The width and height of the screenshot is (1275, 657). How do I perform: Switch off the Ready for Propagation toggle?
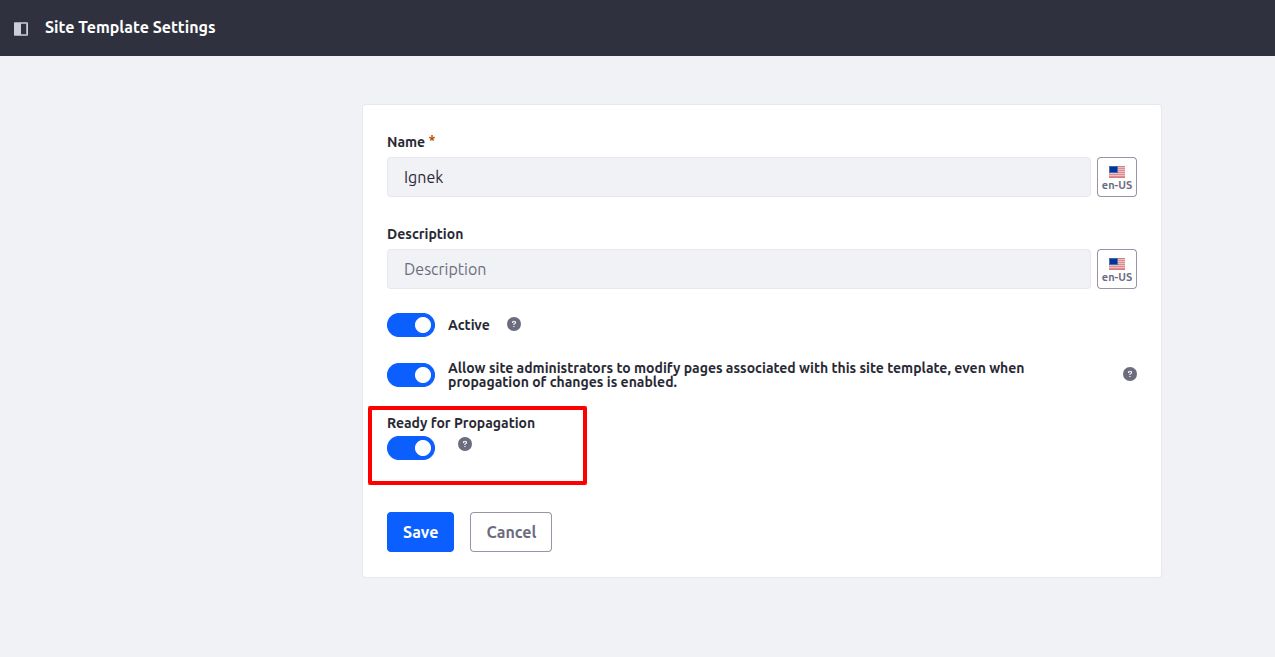pyautogui.click(x=411, y=448)
